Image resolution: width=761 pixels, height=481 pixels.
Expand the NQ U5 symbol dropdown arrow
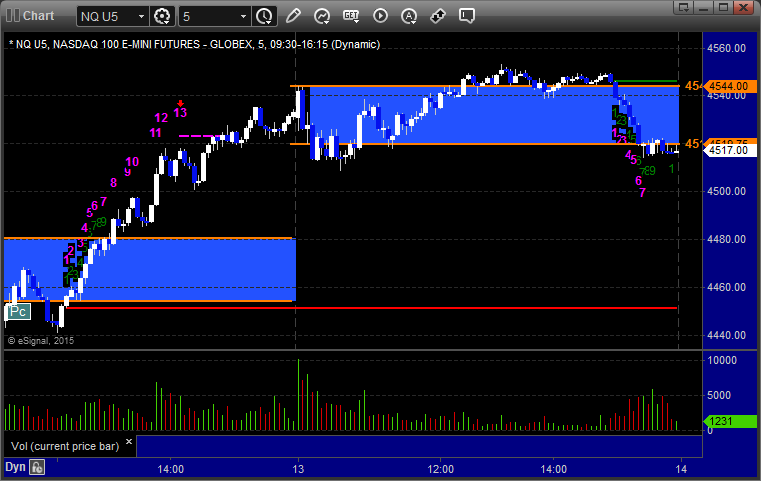141,17
